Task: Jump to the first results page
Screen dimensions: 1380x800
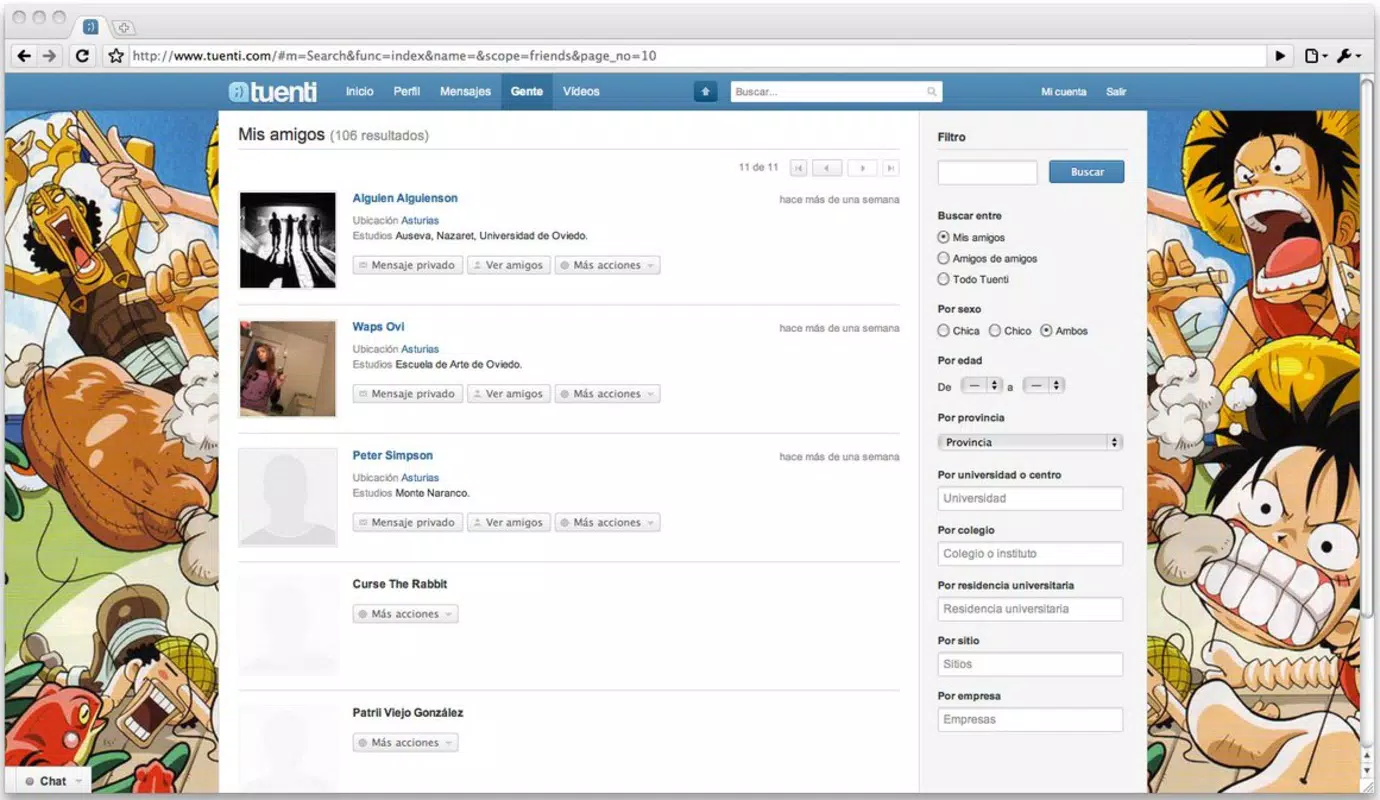Action: tap(799, 168)
